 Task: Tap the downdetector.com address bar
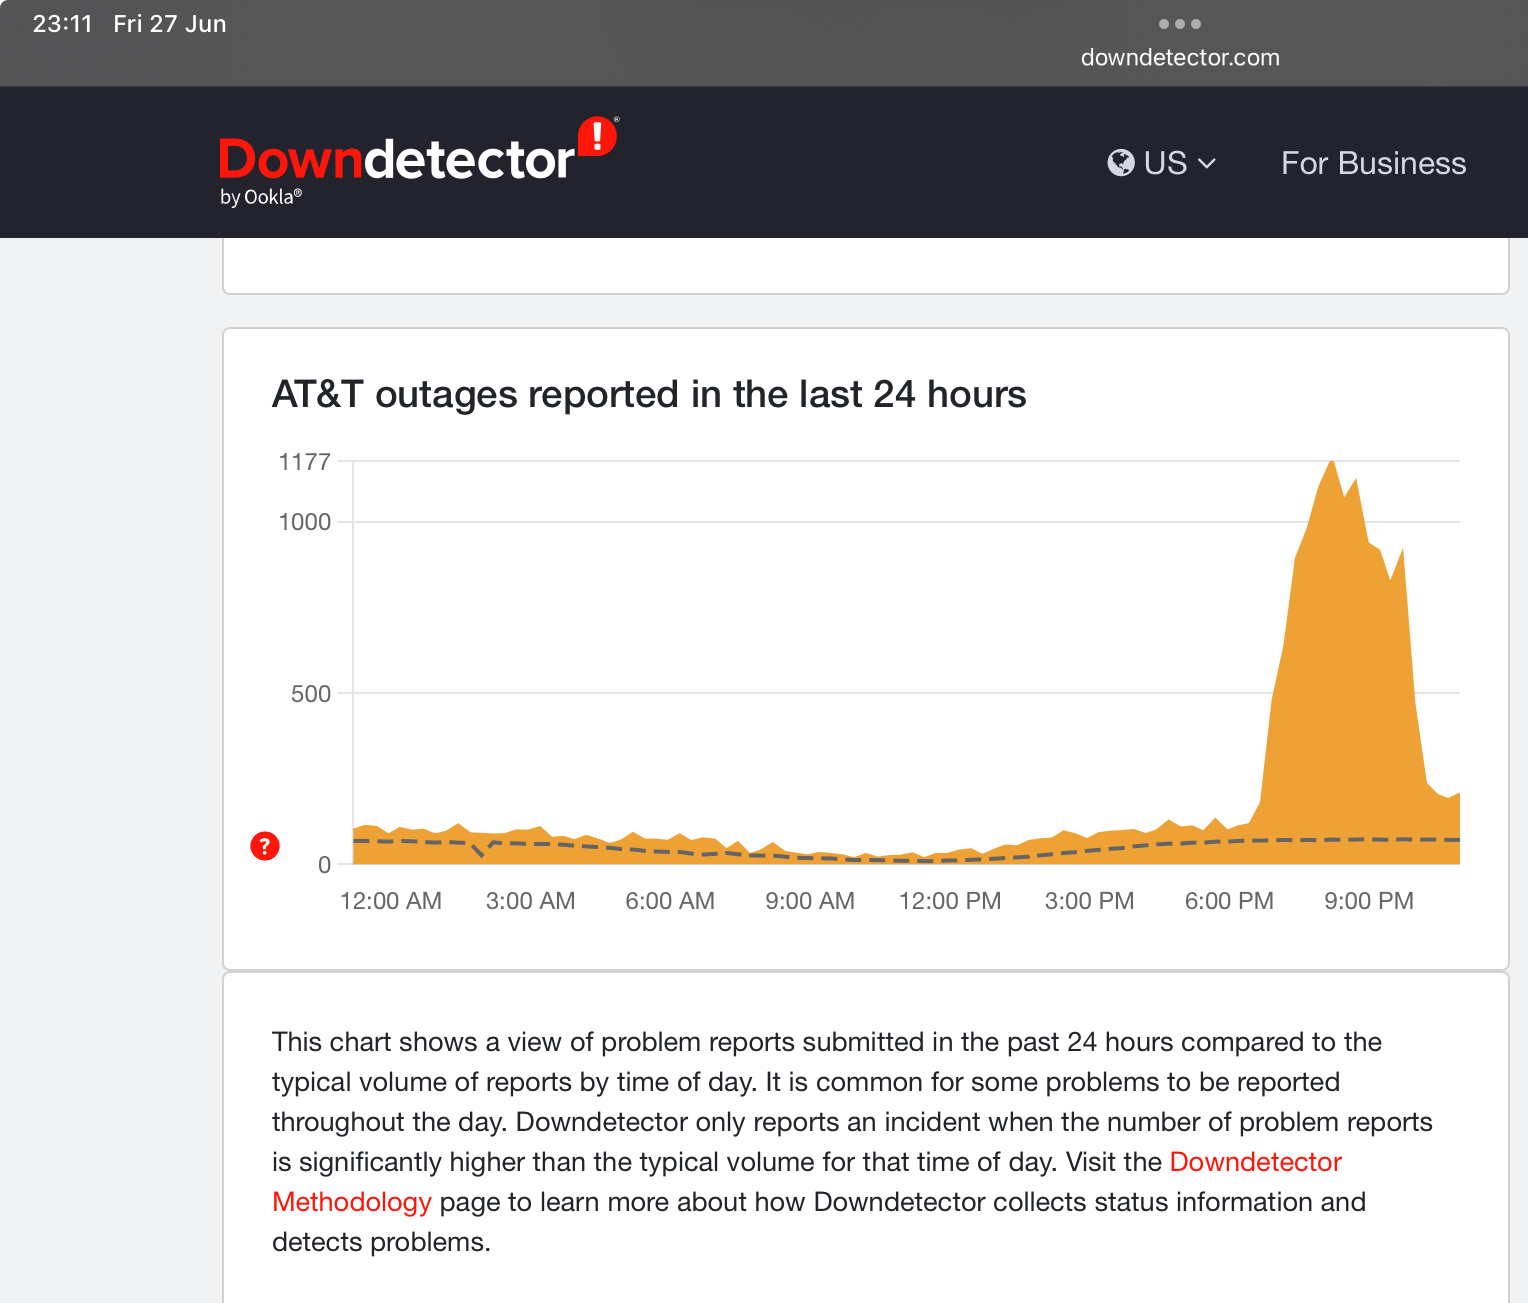tap(1180, 57)
